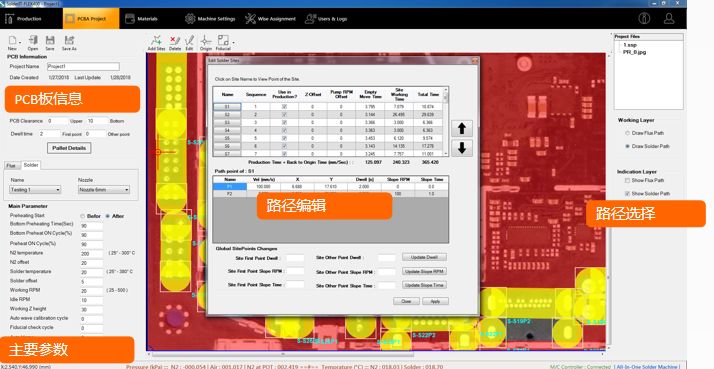Select the Fiducial tool icon
This screenshot has height=369, width=714.
pyautogui.click(x=223, y=40)
